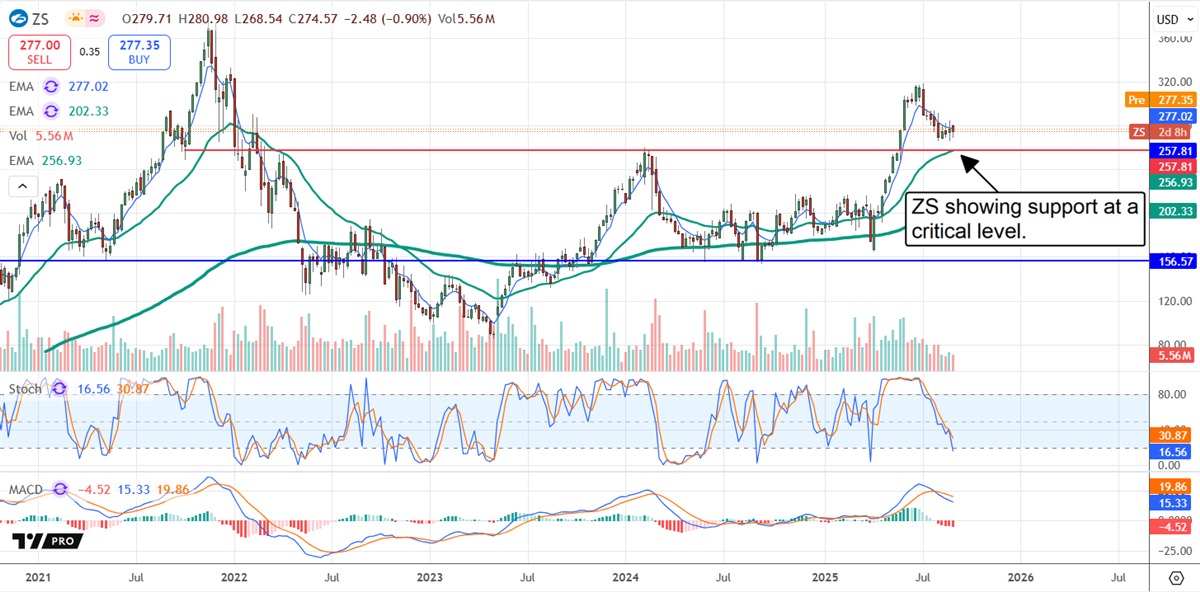Click the -25.00 MACD scale value

coord(1177,551)
